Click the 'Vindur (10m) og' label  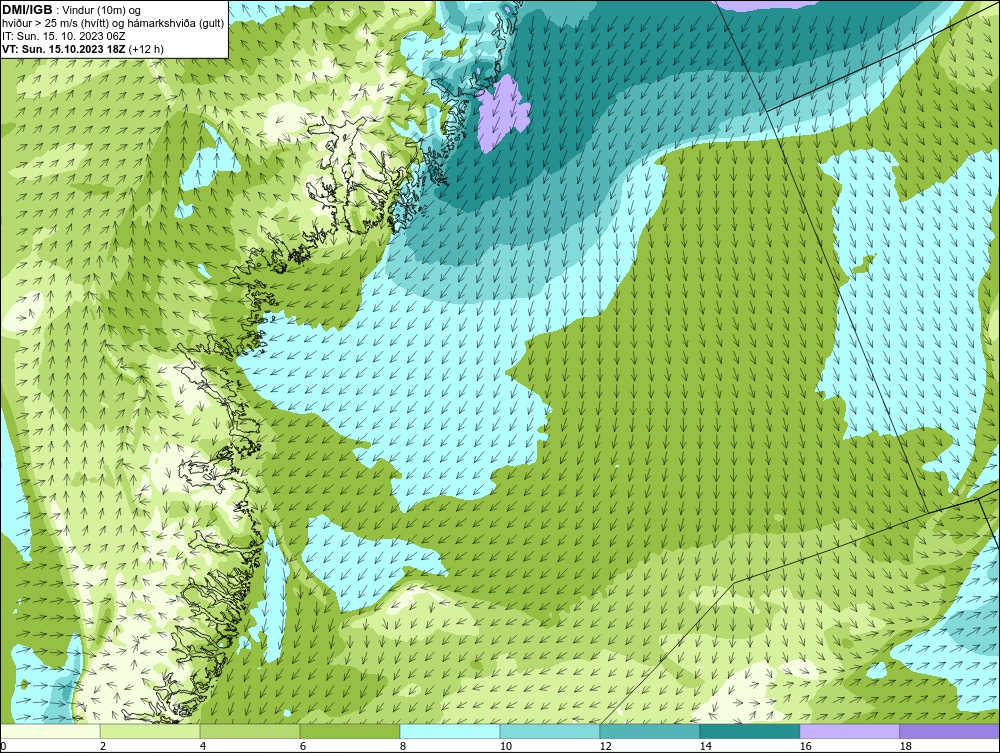point(101,11)
